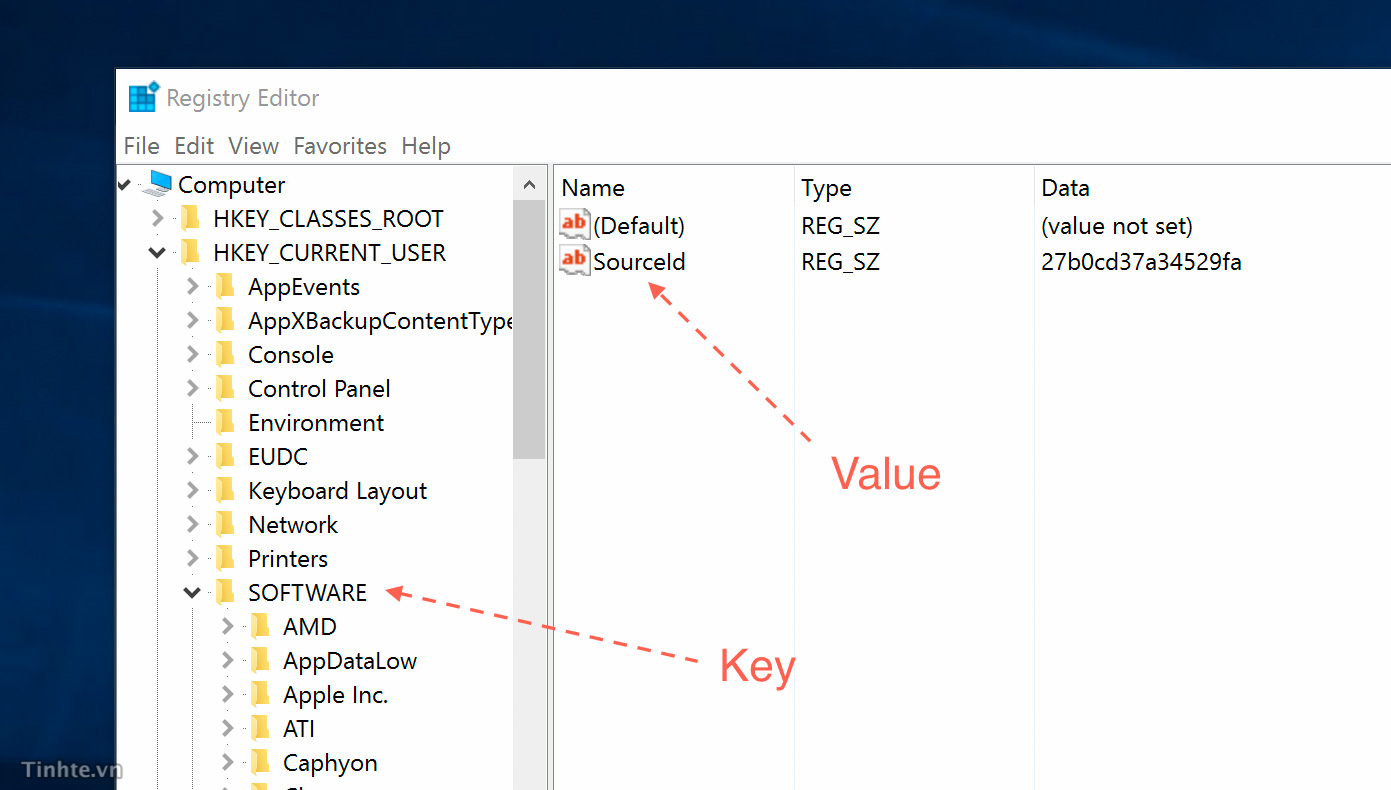Collapse the Computer root node
1391x790 pixels.
[x=124, y=185]
